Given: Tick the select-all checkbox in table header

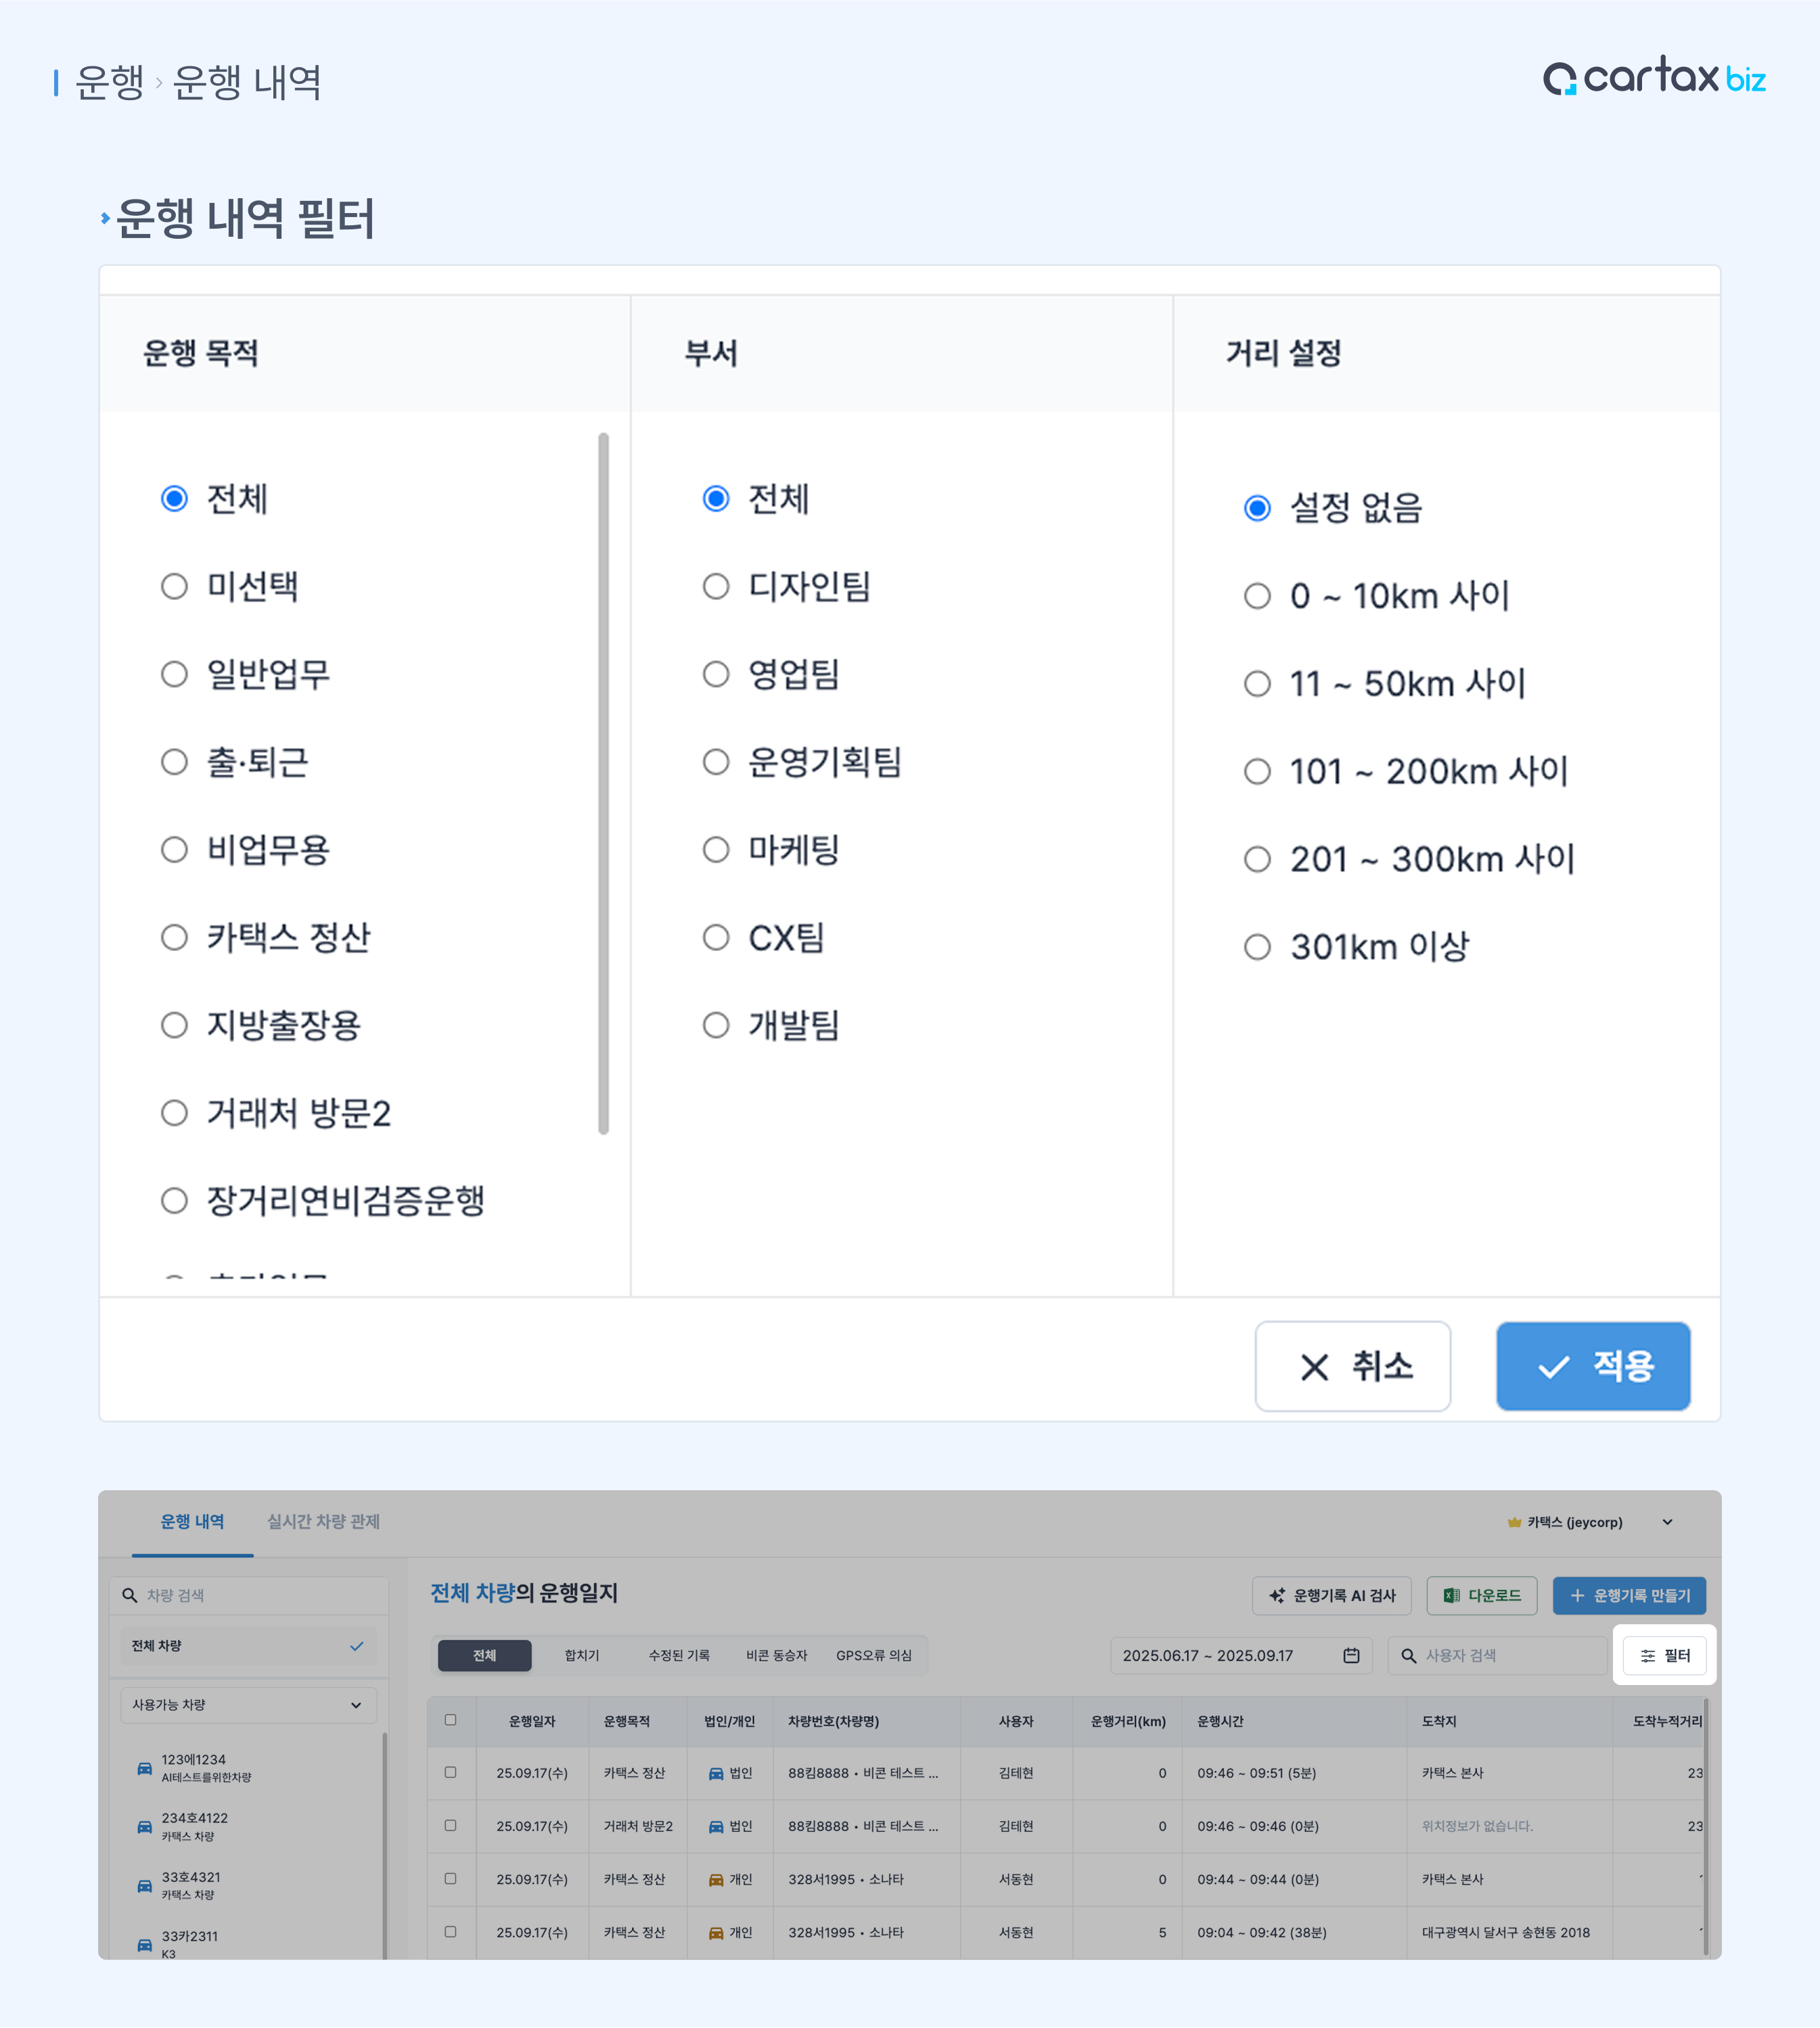Looking at the screenshot, I should pyautogui.click(x=451, y=1720).
